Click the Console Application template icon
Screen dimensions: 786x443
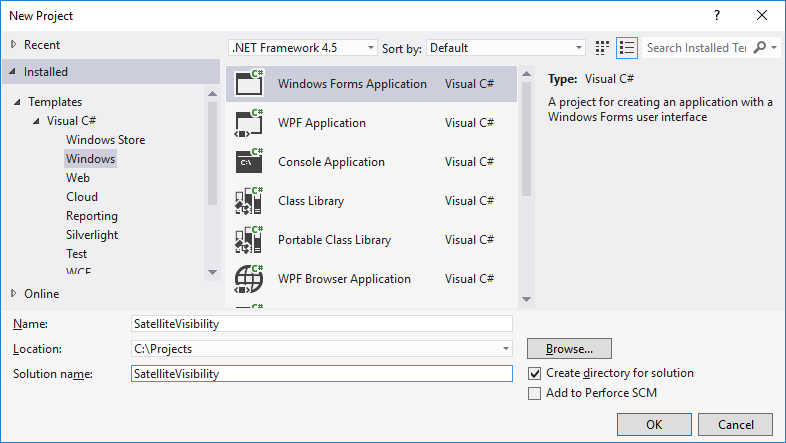(248, 162)
